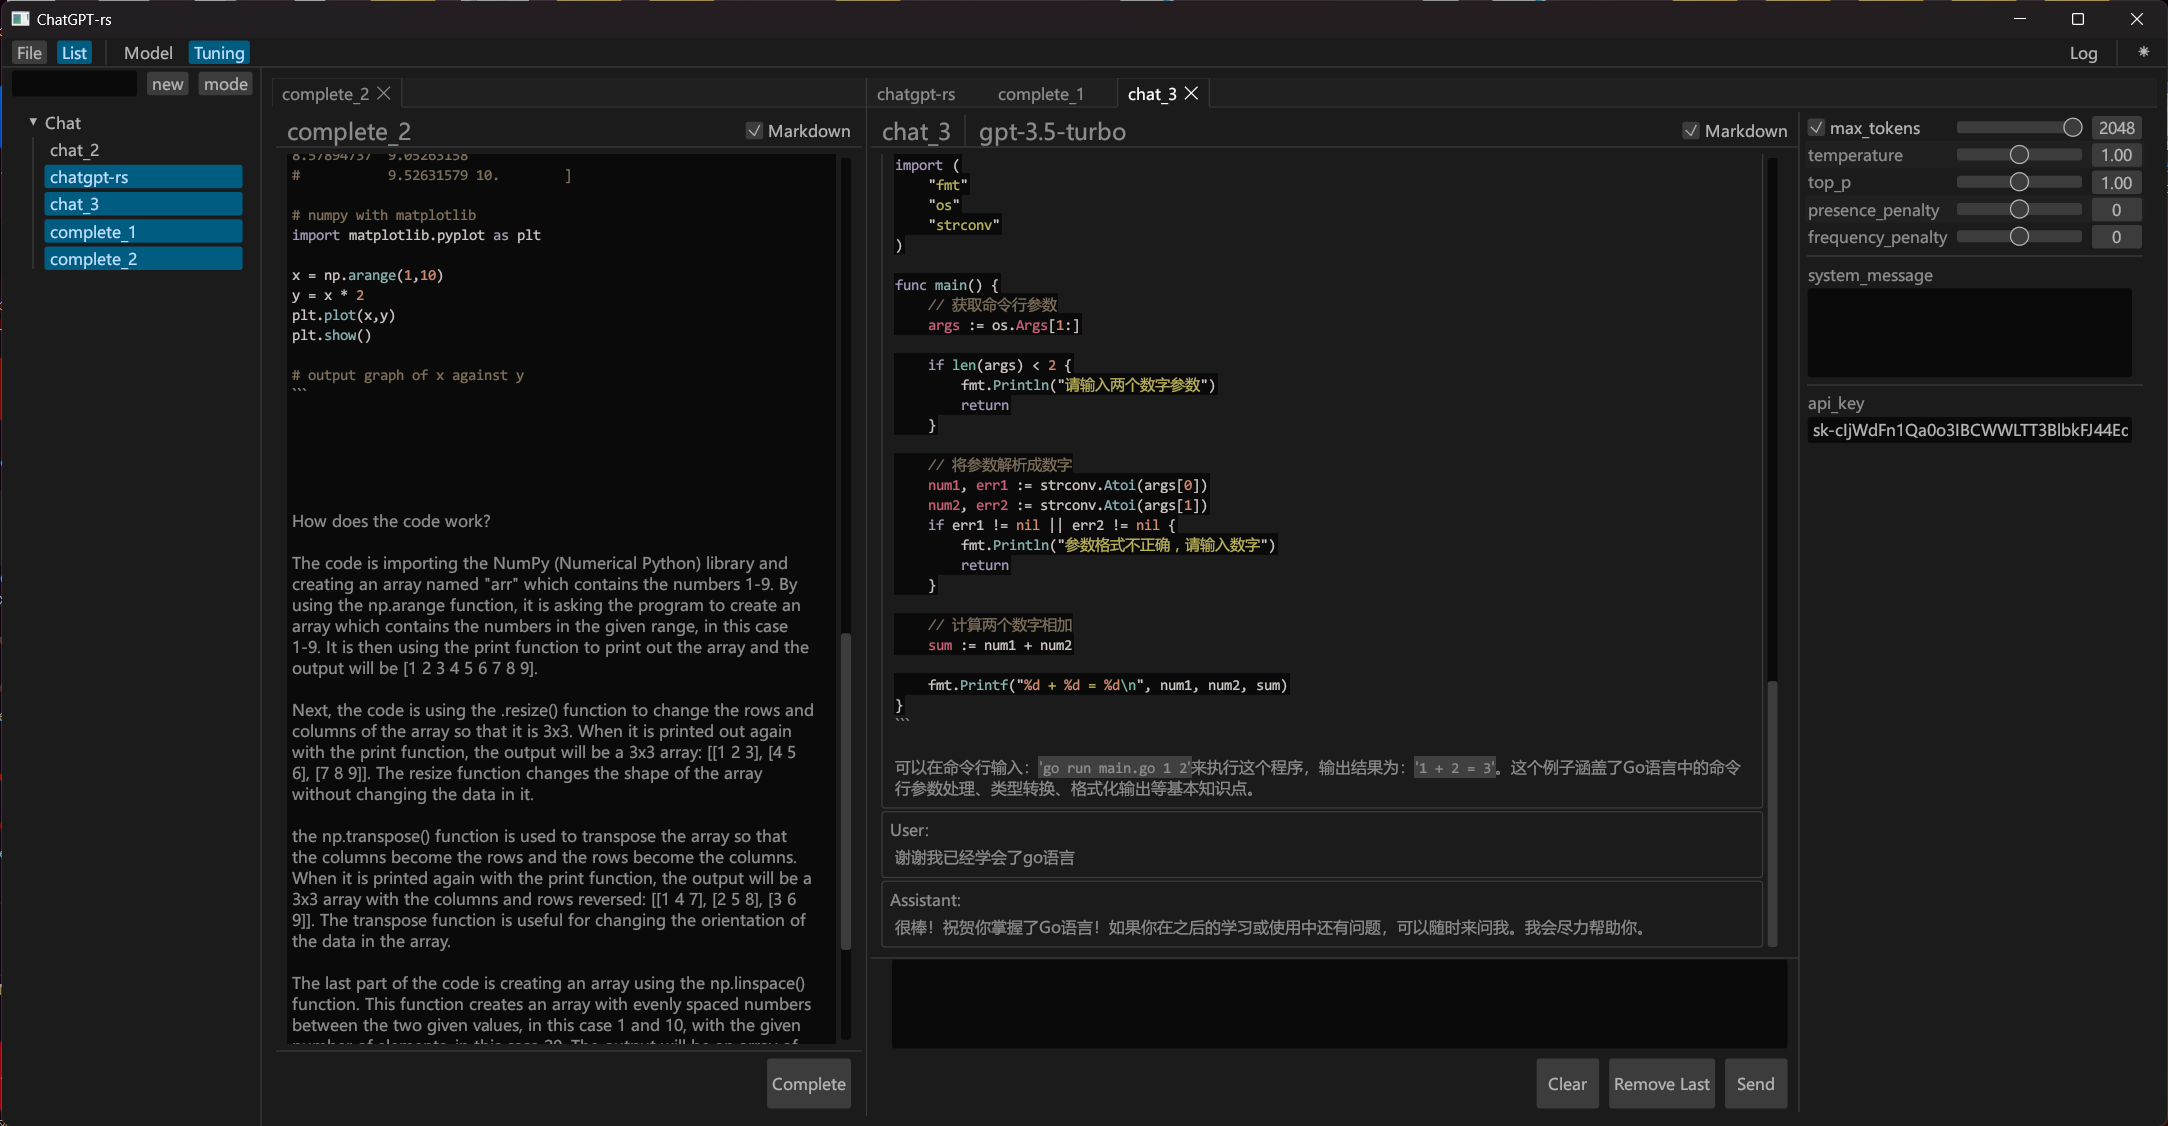Close the complete_2 tab
This screenshot has height=1126, width=2168.
point(385,93)
